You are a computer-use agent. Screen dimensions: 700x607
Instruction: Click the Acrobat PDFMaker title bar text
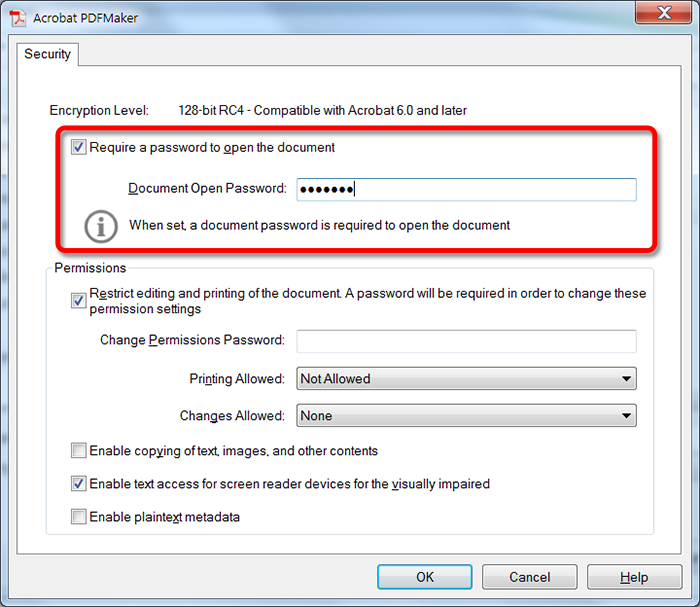pyautogui.click(x=88, y=18)
